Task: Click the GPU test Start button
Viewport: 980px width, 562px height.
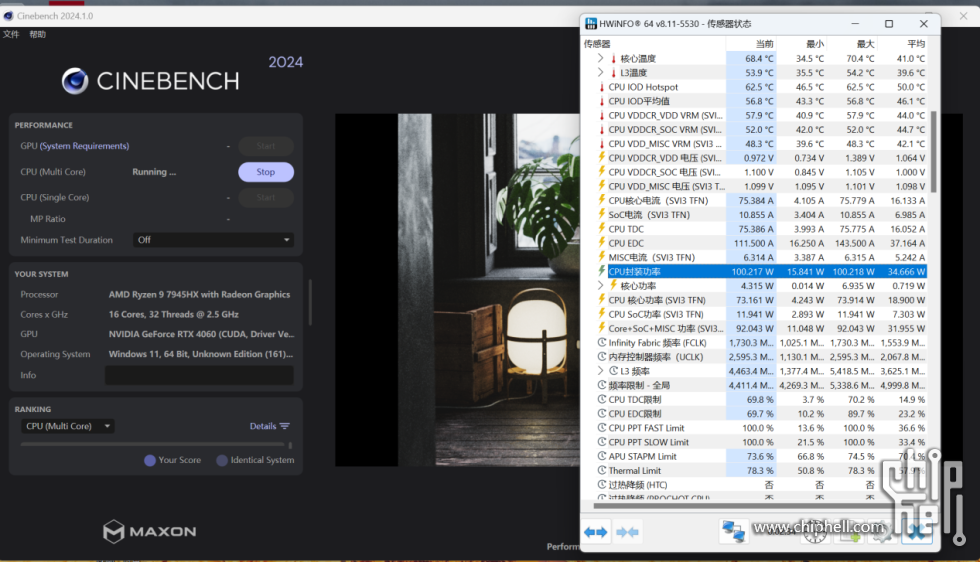Action: [266, 146]
